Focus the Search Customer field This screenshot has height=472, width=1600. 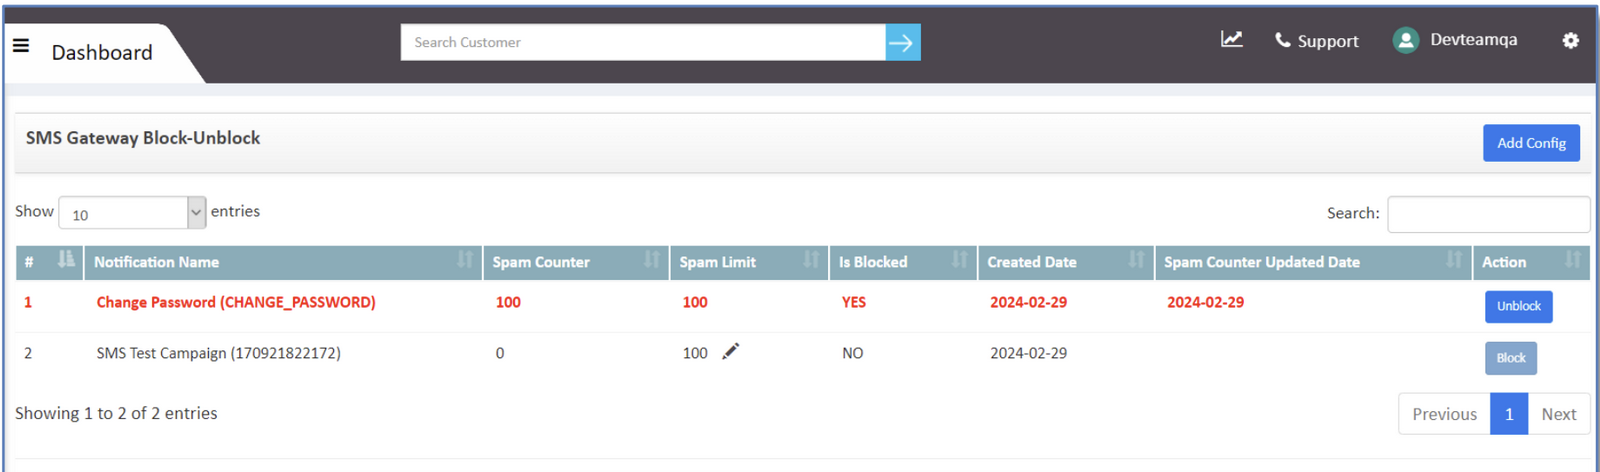point(643,42)
